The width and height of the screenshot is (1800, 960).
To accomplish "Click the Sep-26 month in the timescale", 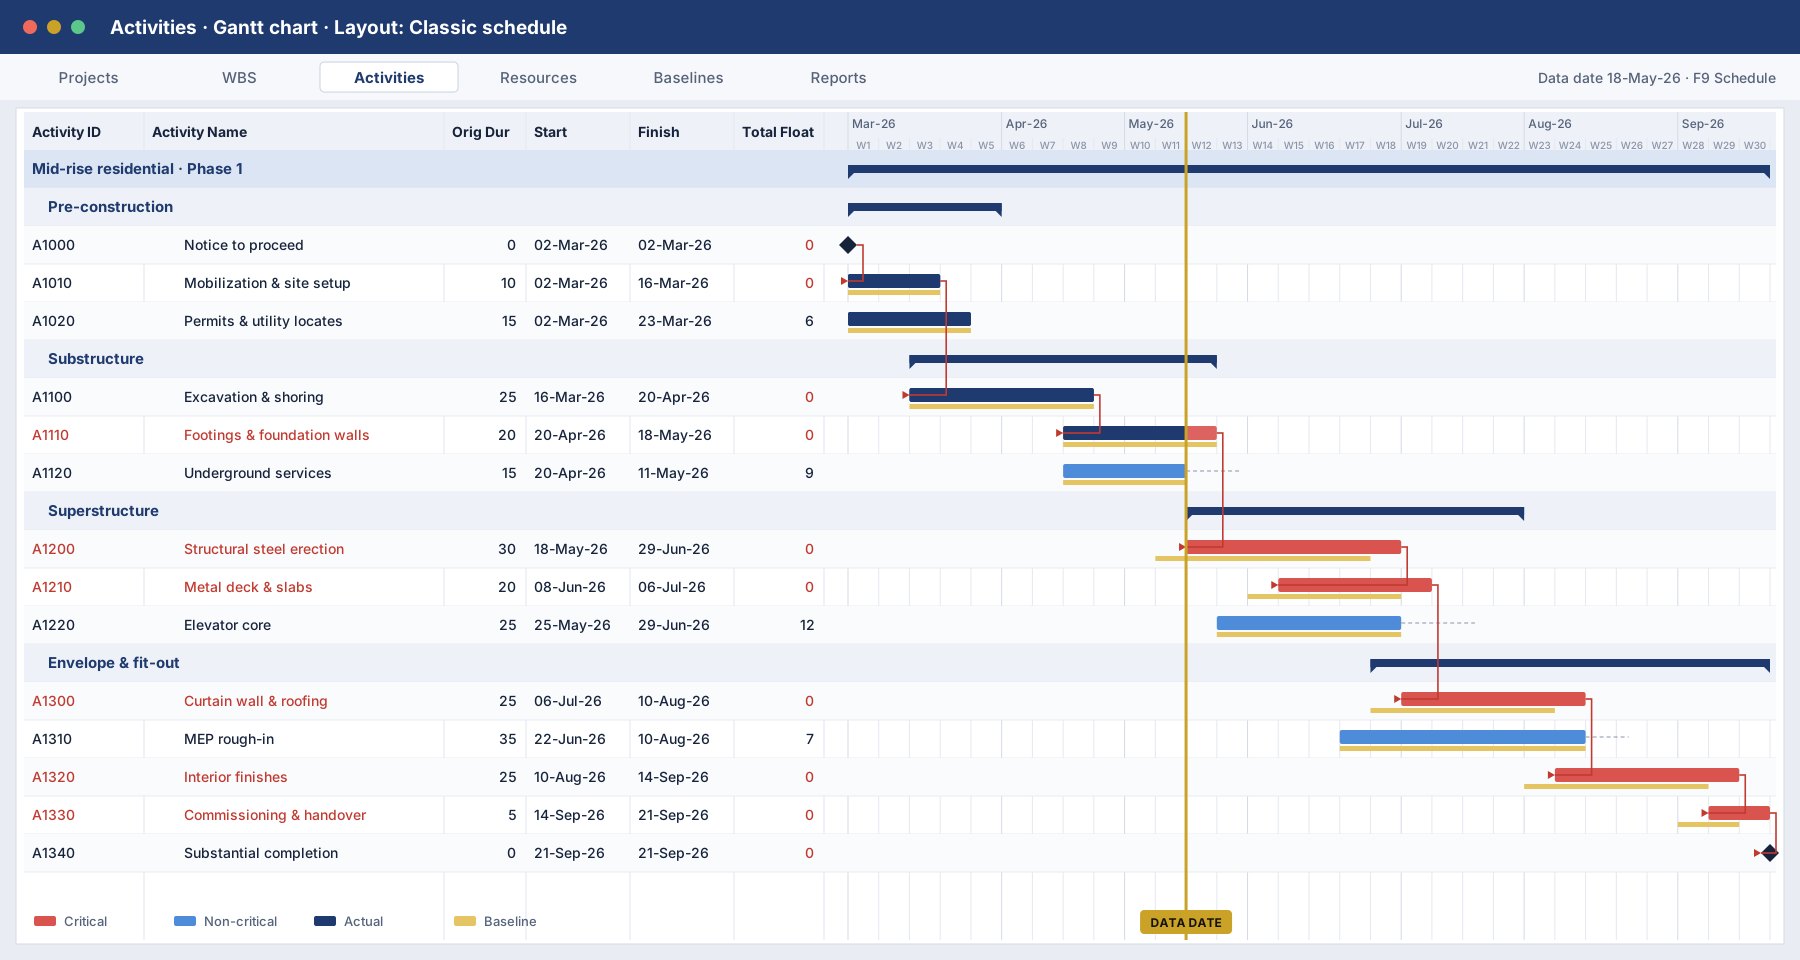I will coord(1703,124).
